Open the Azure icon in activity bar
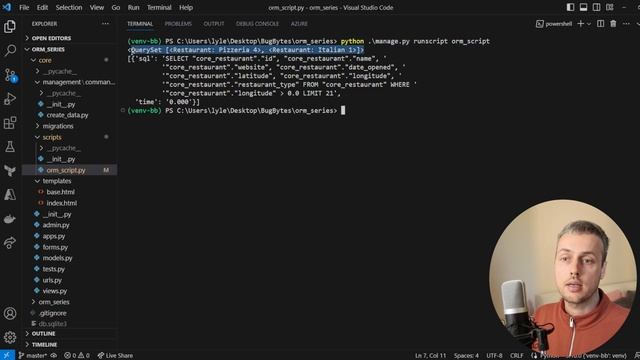The image size is (640, 360). pos(10,195)
